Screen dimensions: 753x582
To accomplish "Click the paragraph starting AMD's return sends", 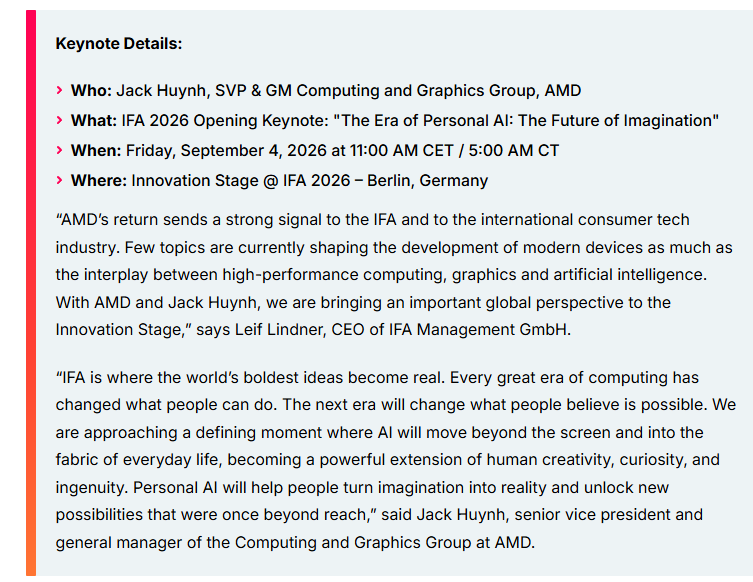I will [x=394, y=275].
